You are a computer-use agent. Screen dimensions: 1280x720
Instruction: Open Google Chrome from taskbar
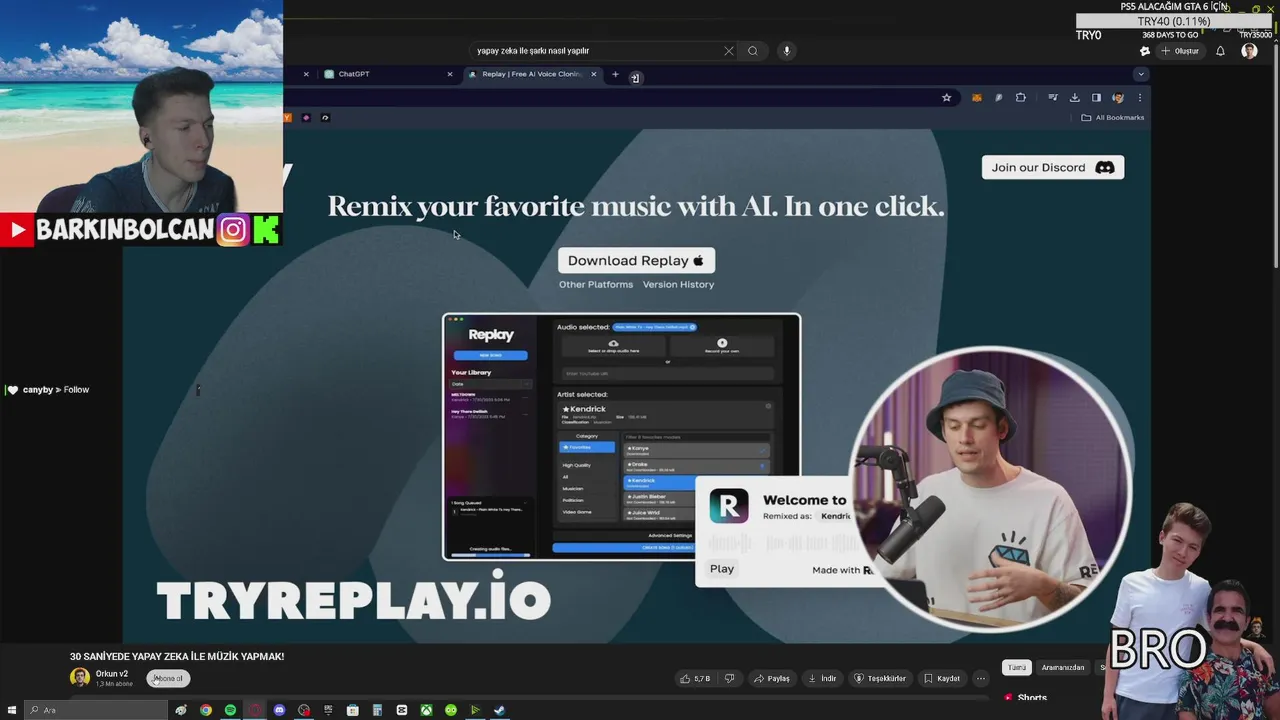[206, 710]
